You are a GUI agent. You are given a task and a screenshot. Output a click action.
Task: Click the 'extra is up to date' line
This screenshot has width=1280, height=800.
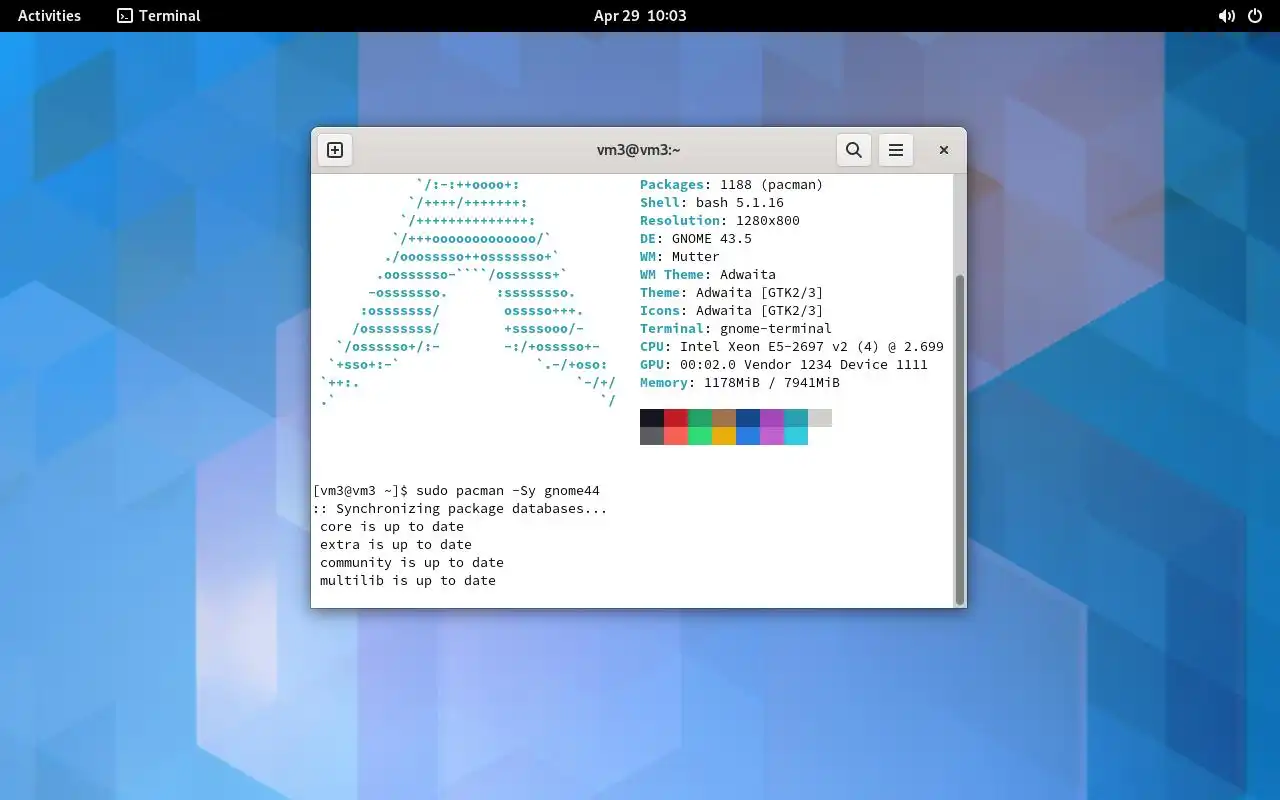(396, 545)
